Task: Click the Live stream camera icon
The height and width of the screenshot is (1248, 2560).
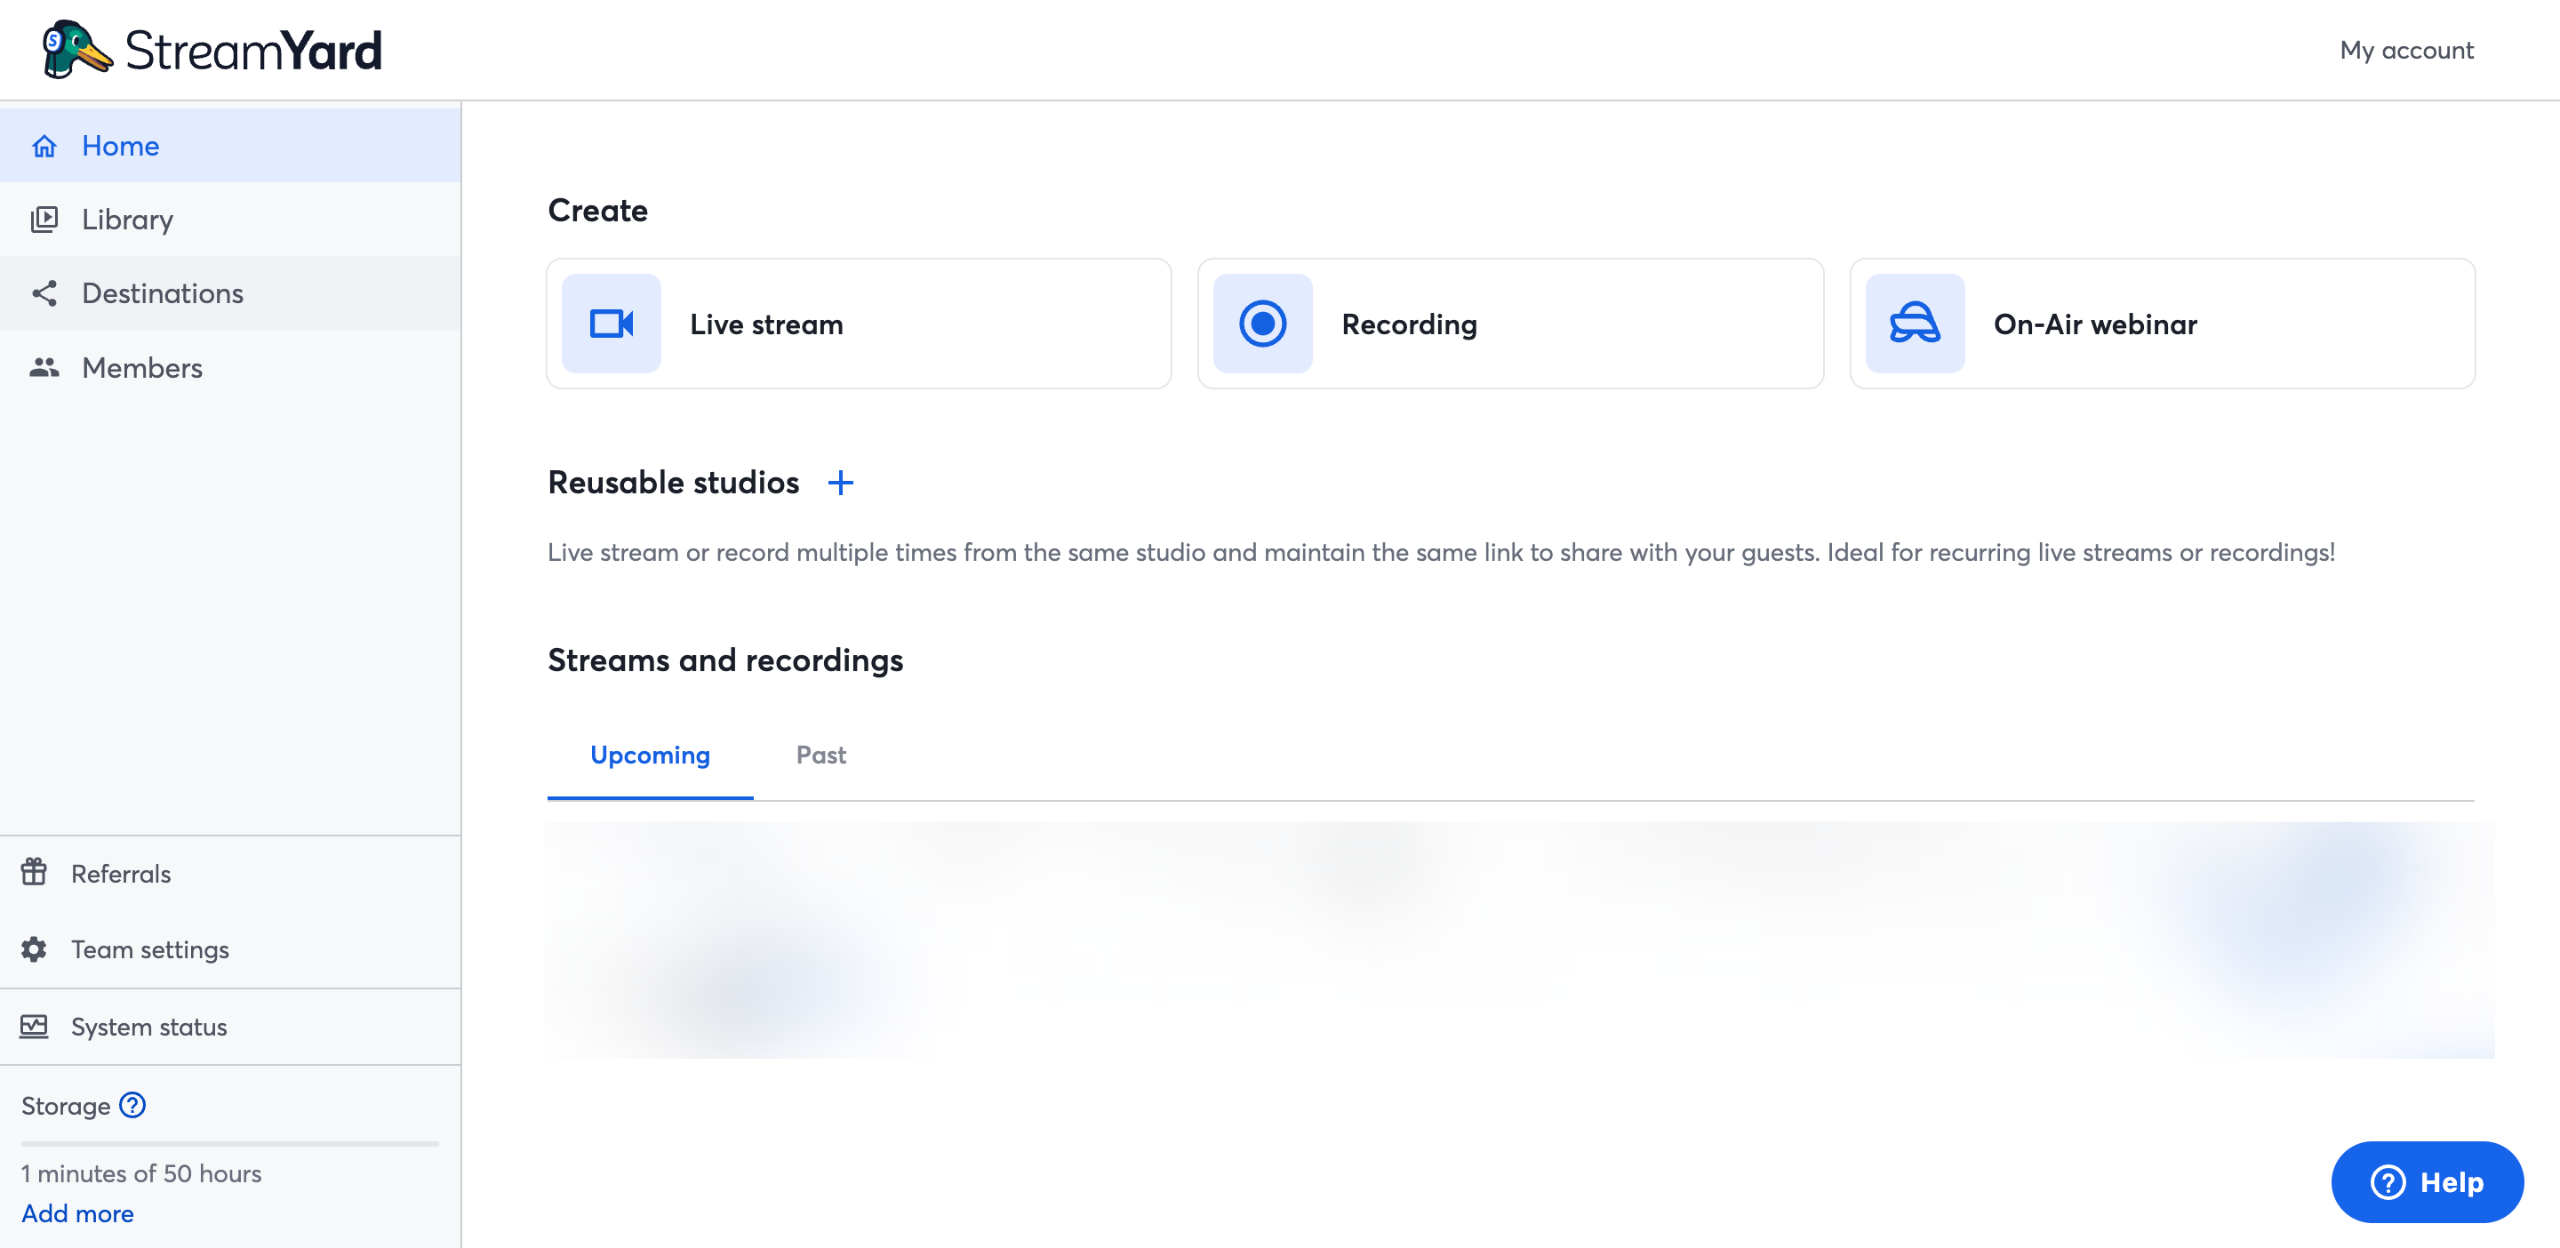Action: pyautogui.click(x=610, y=323)
